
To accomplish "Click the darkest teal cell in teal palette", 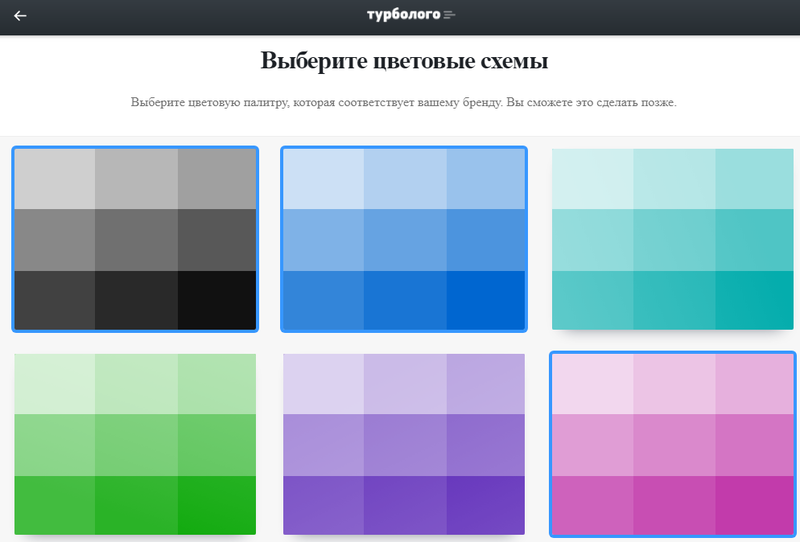I will (754, 299).
